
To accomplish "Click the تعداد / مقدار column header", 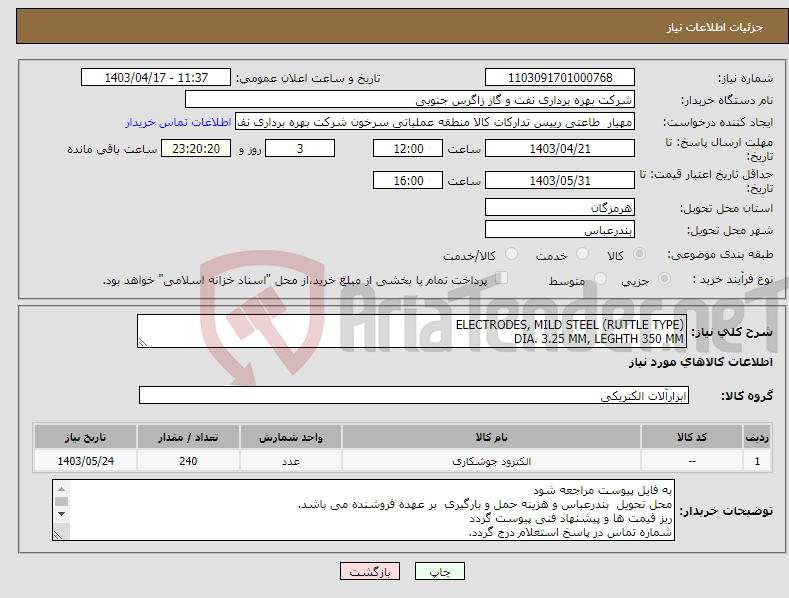I will [188, 437].
